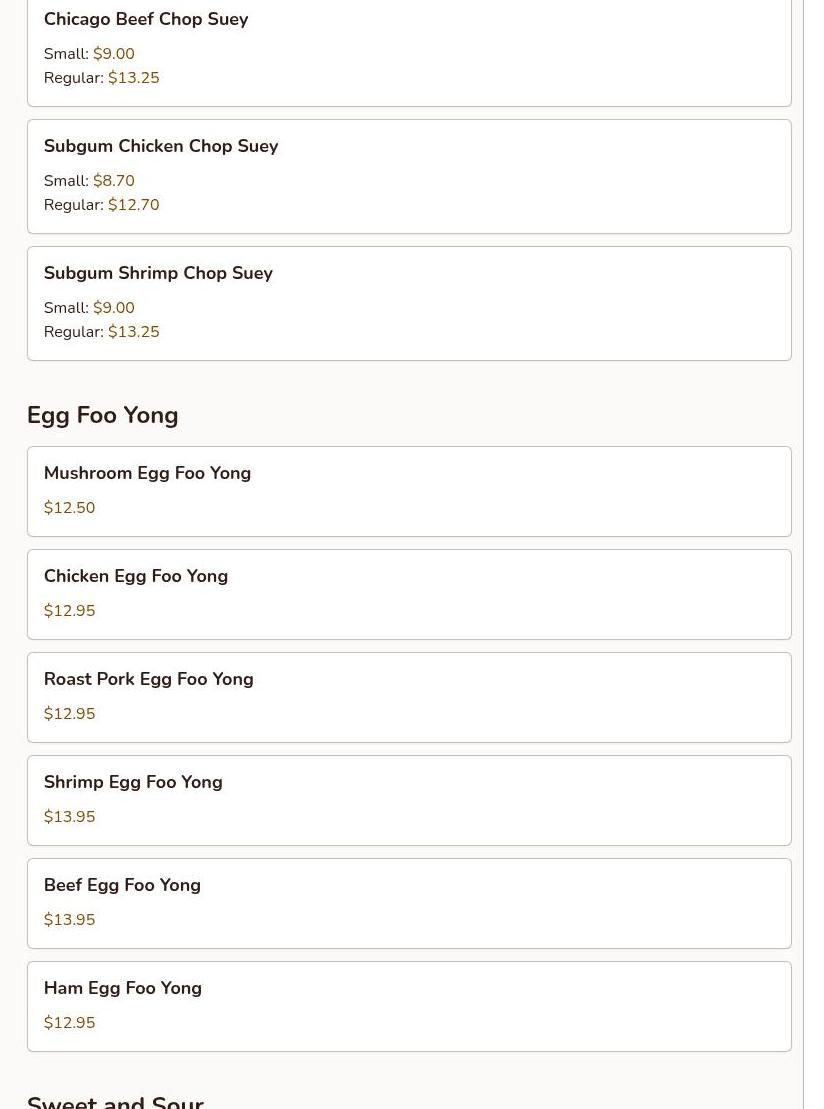Choose Regular $13.25 Subgum Shrimp option

pyautogui.click(x=102, y=332)
